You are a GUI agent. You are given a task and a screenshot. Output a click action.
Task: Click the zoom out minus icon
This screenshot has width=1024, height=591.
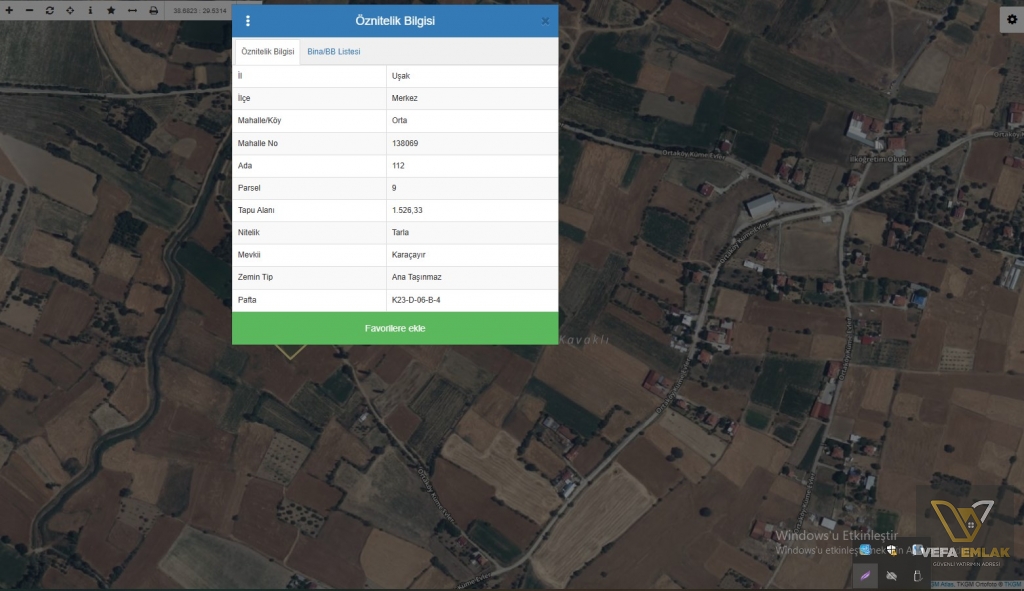point(29,10)
